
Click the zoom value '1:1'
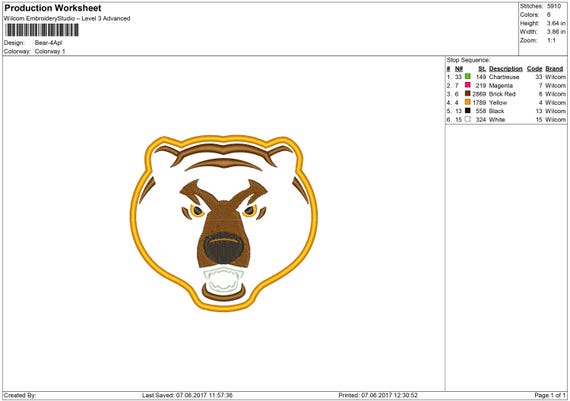(x=551, y=40)
